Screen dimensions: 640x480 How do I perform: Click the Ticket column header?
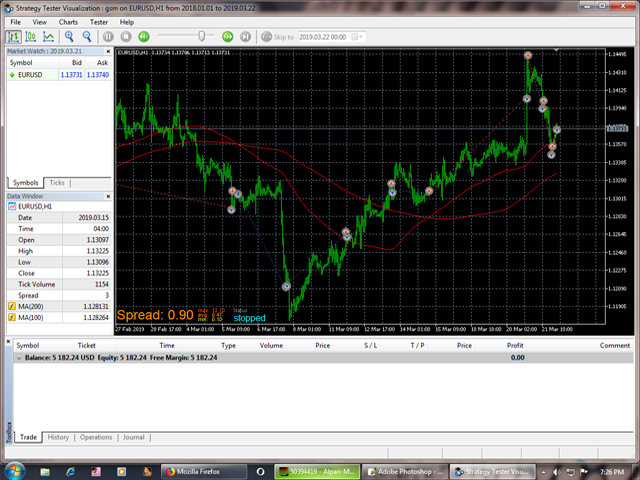coord(87,345)
